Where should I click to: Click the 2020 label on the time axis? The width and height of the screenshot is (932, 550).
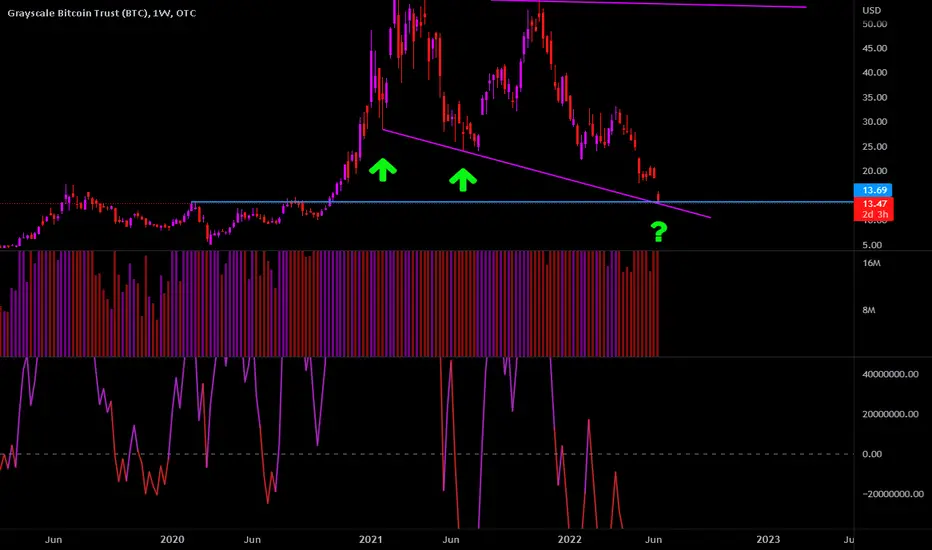(x=172, y=539)
